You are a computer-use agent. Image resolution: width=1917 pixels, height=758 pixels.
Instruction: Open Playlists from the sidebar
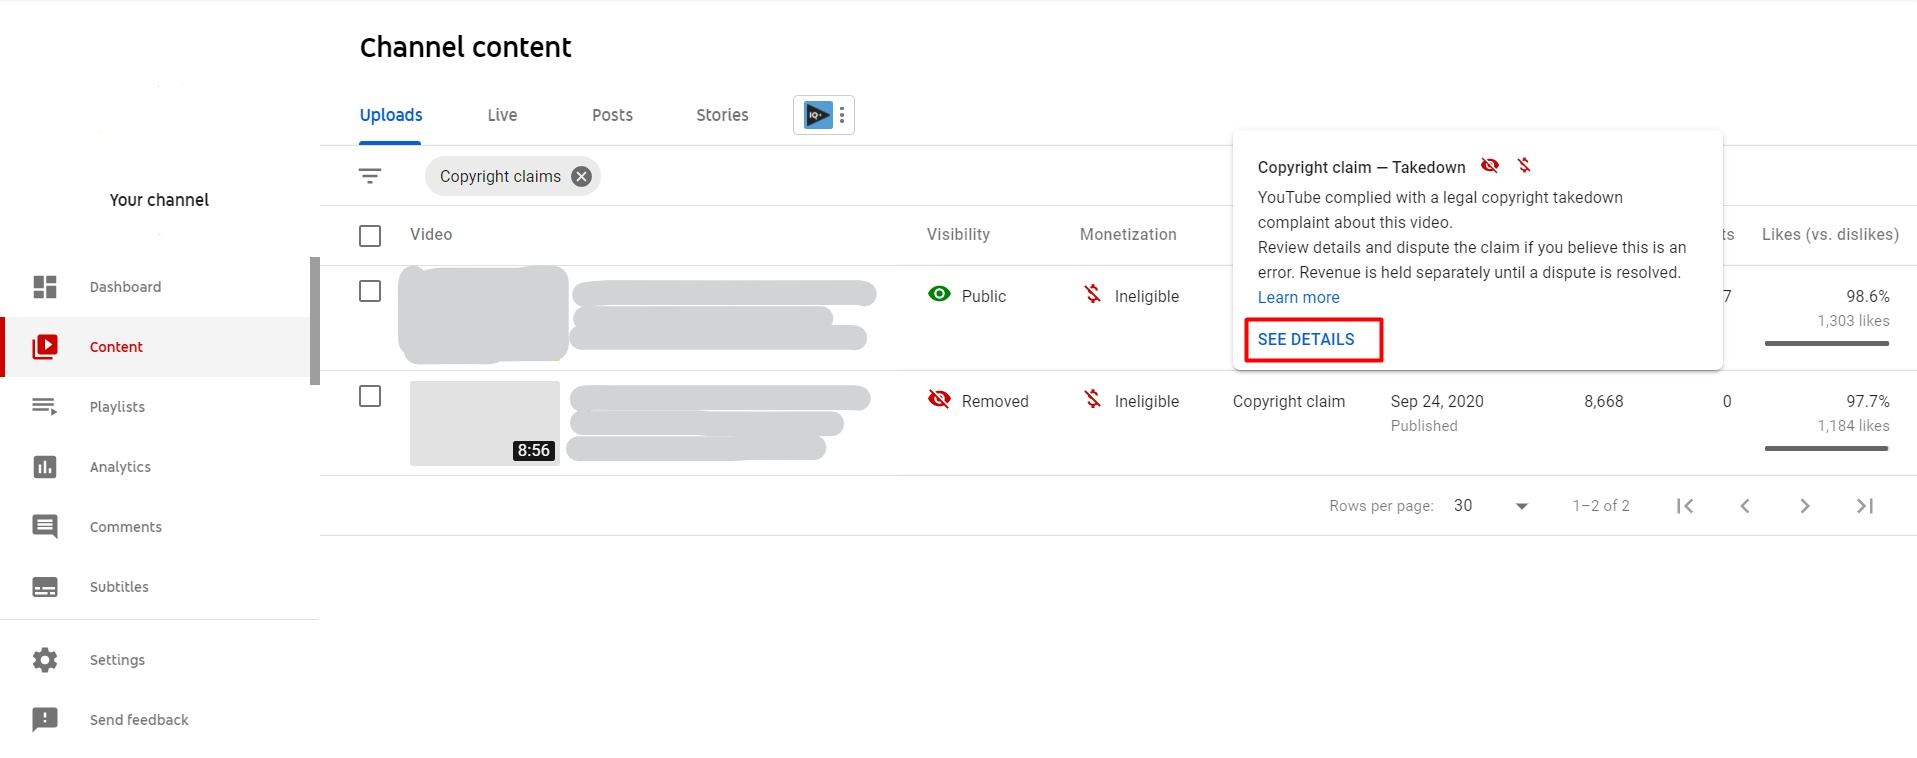(x=117, y=407)
